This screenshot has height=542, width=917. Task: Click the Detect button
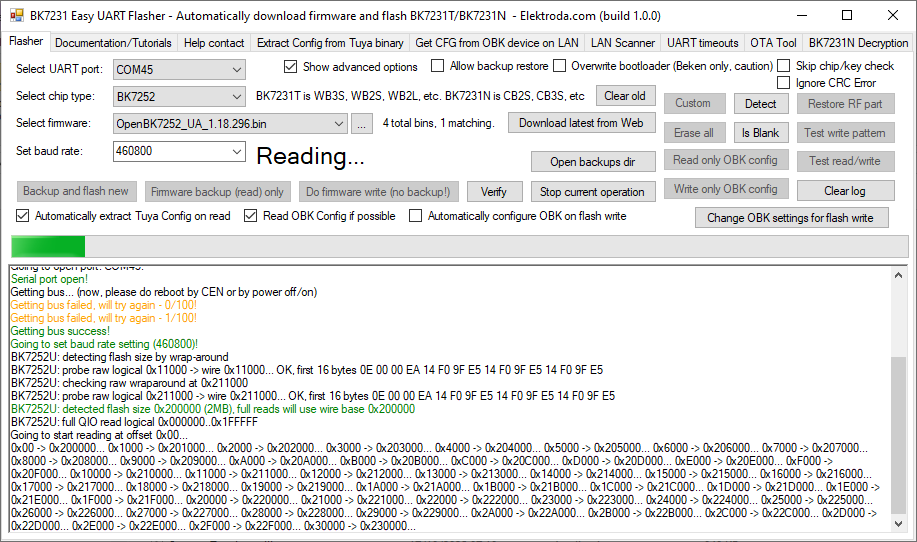point(761,103)
